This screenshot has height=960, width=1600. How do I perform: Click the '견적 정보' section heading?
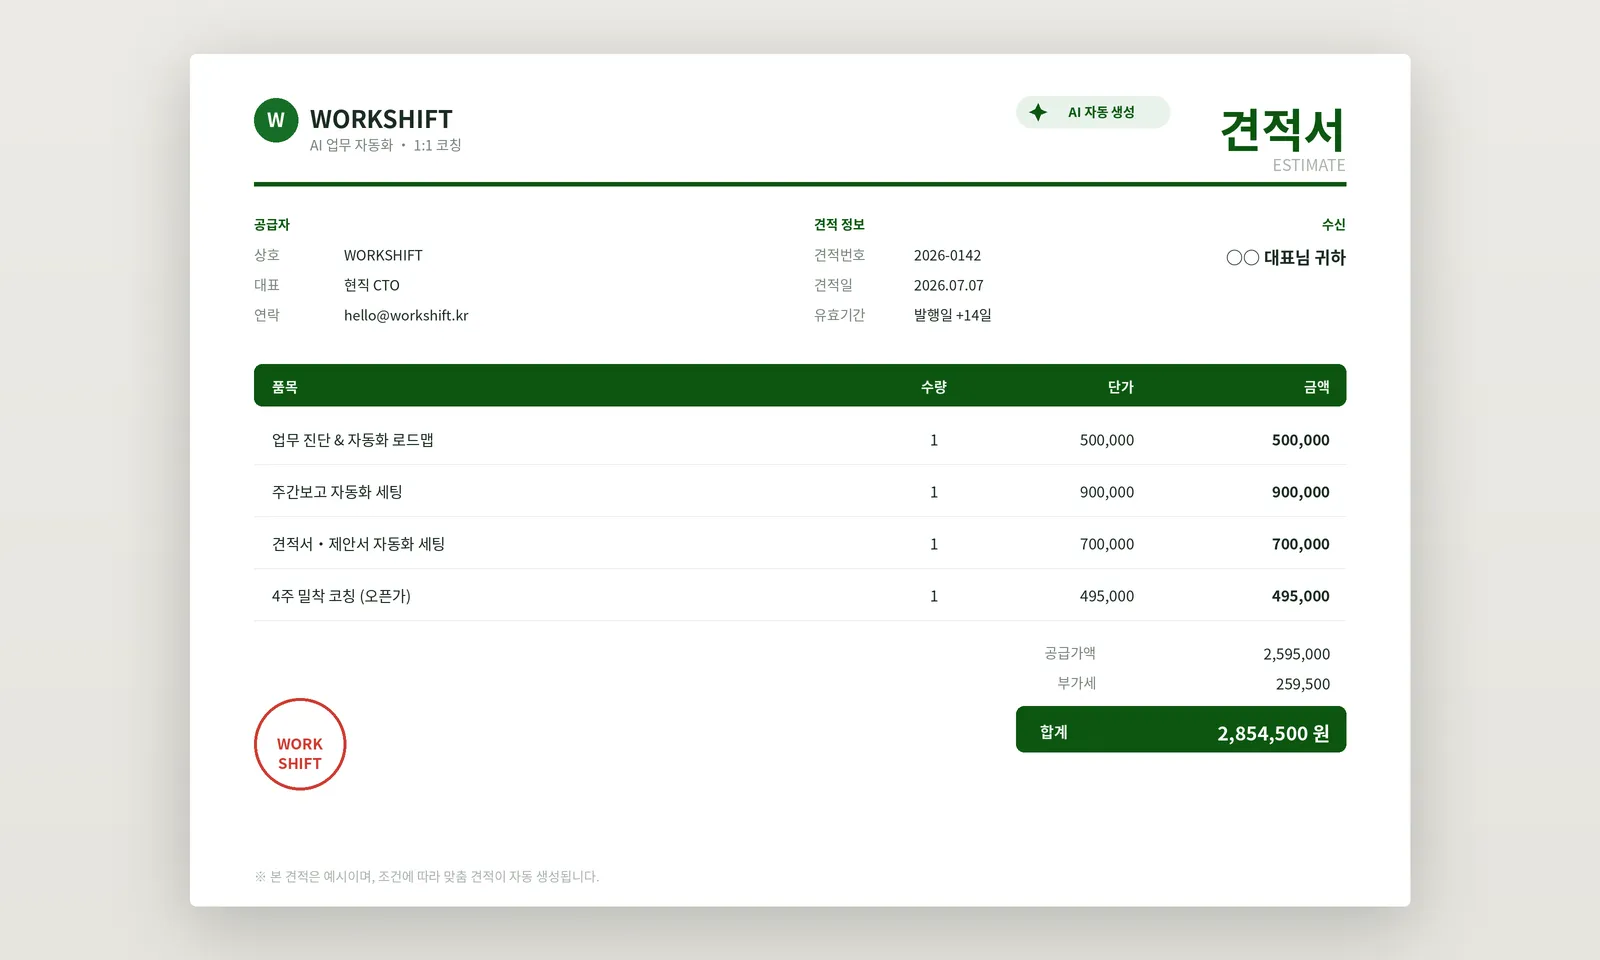(x=839, y=224)
